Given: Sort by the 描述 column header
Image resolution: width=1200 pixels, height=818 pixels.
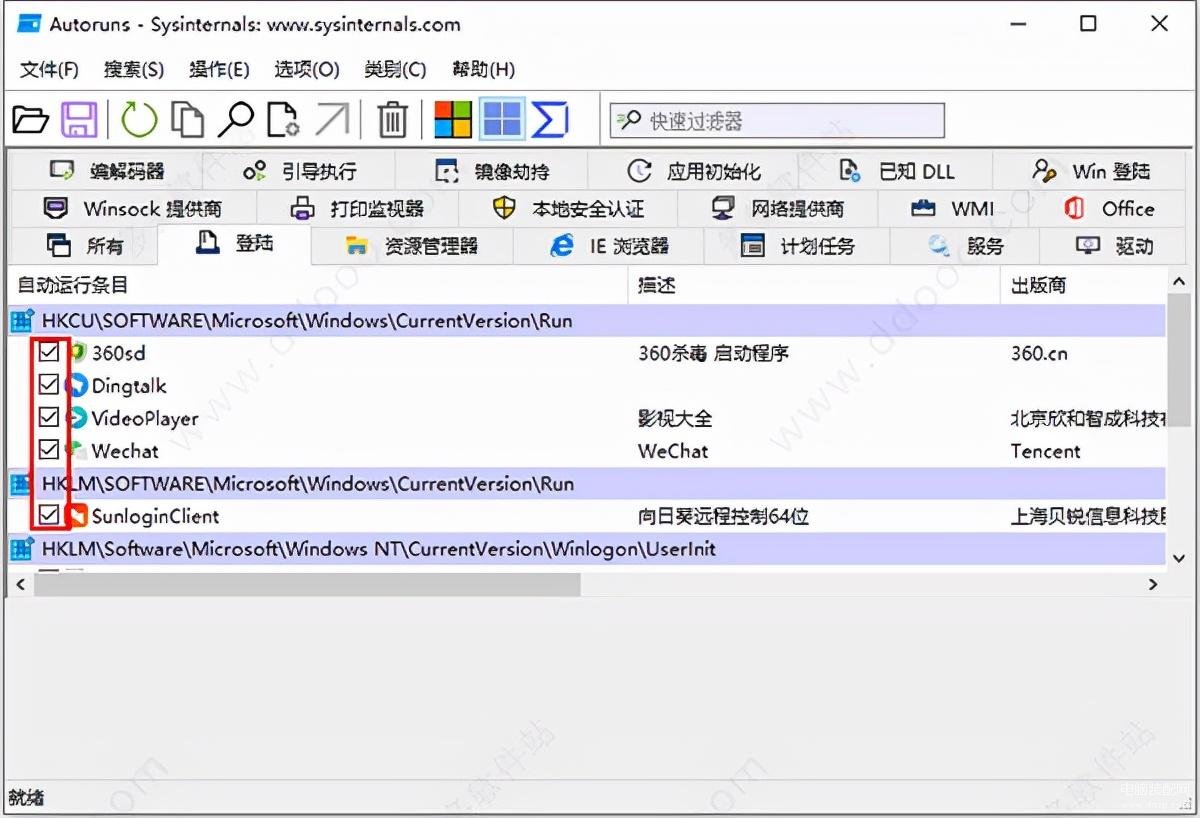Looking at the screenshot, I should tap(814, 285).
